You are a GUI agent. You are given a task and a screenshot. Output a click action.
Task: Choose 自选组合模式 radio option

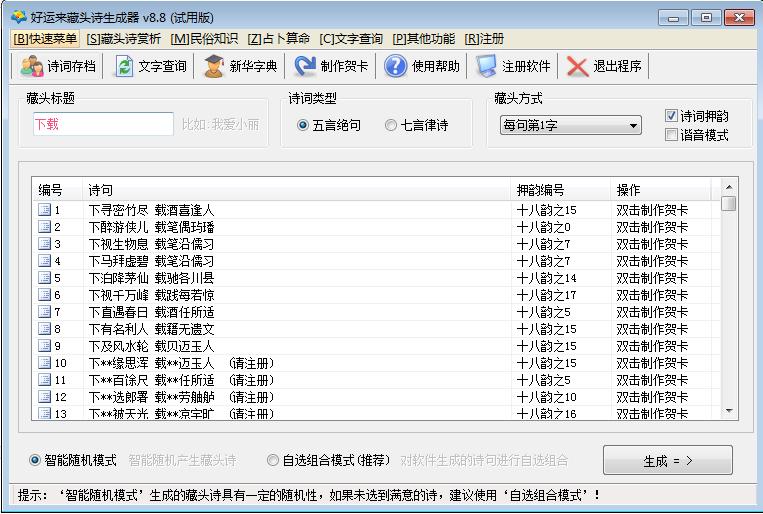click(x=273, y=460)
